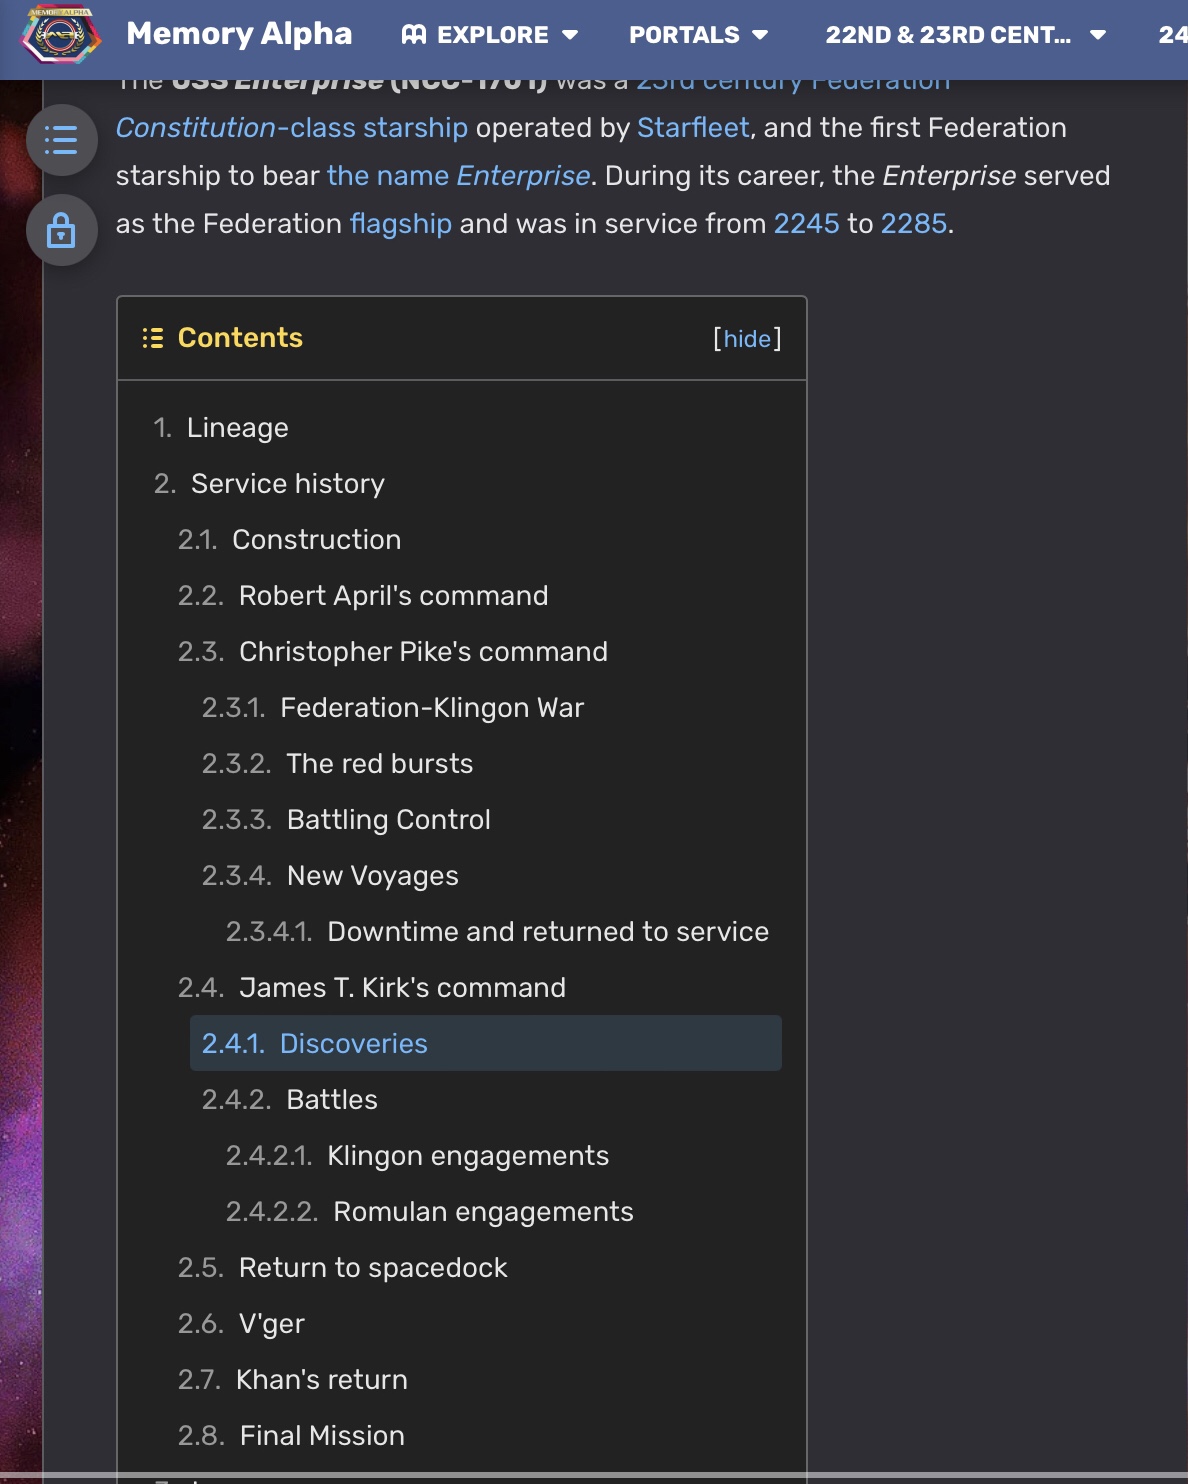Expand 22nd & 23rd Cent... dropdown arrow

point(1098,35)
